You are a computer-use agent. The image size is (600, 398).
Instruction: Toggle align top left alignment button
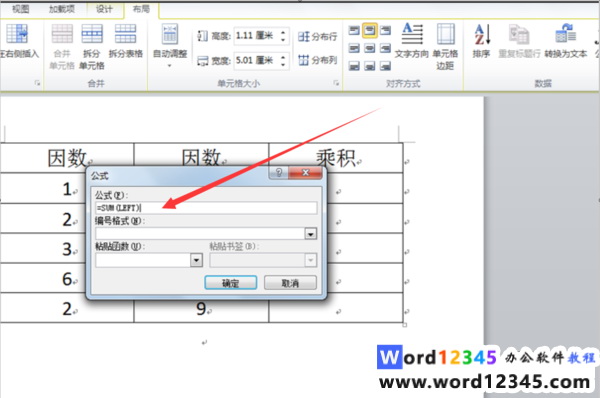point(354,30)
